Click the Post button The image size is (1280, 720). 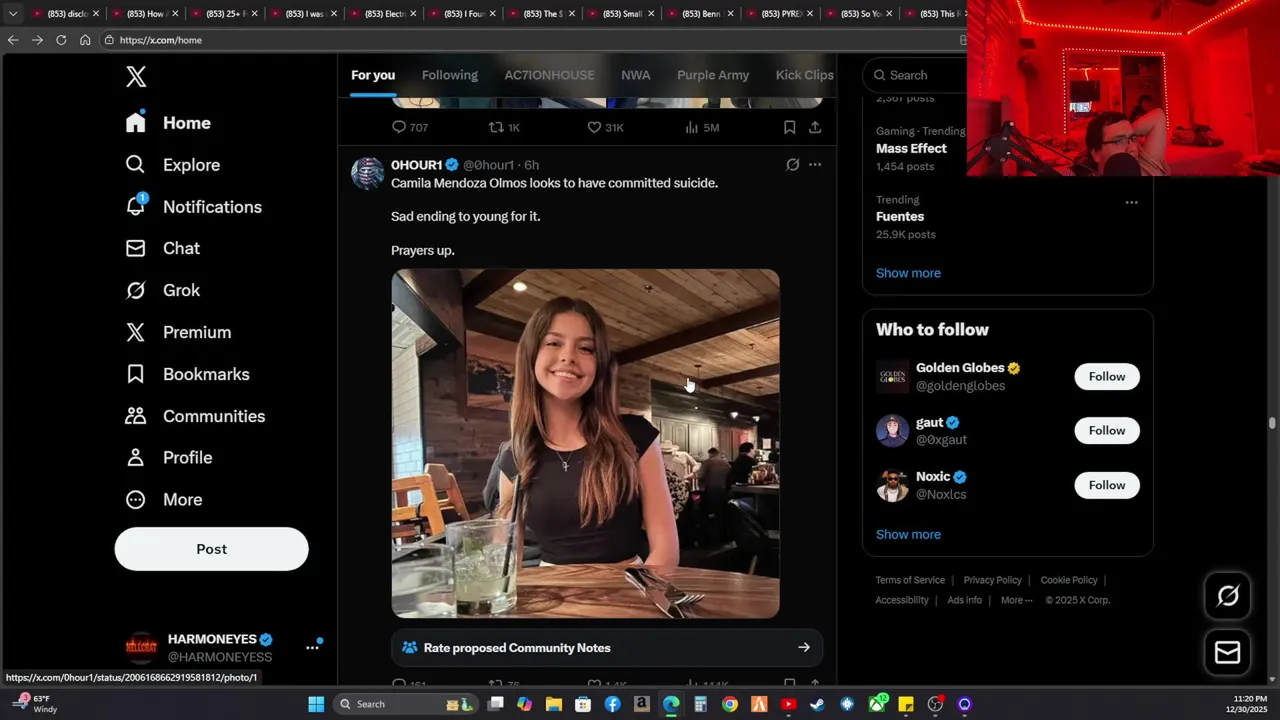211,549
